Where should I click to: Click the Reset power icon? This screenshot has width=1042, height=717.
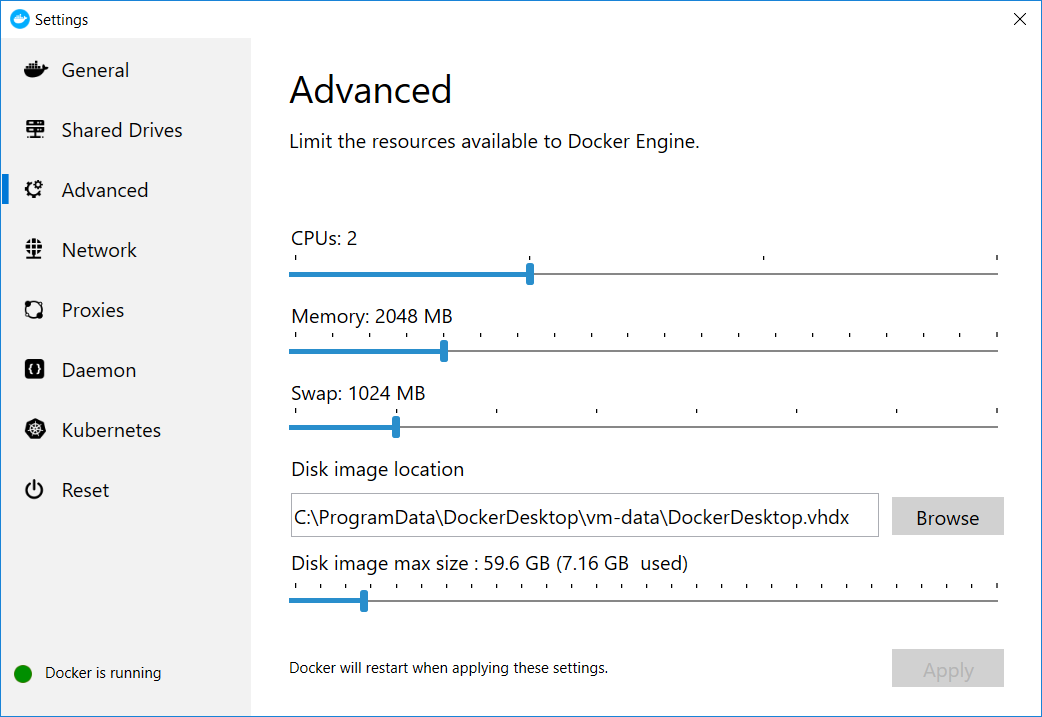(35, 489)
